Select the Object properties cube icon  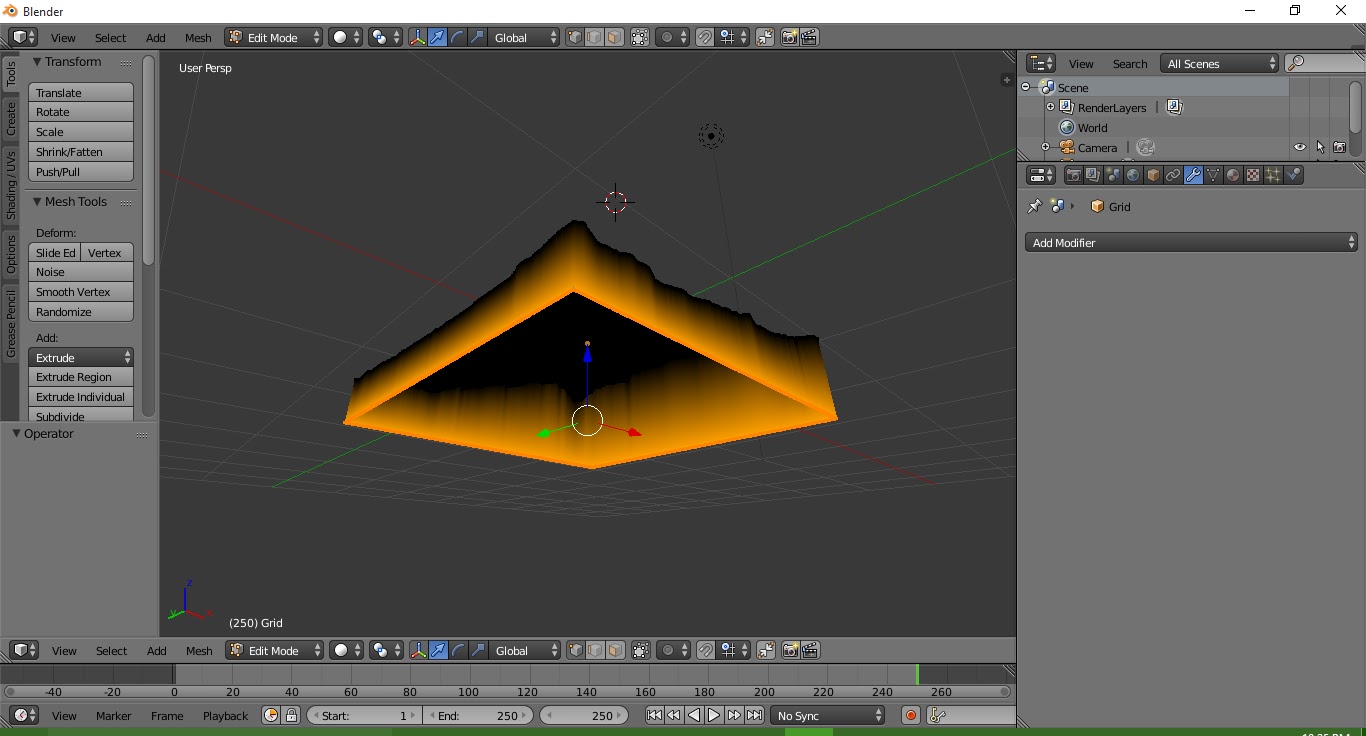click(x=1153, y=175)
